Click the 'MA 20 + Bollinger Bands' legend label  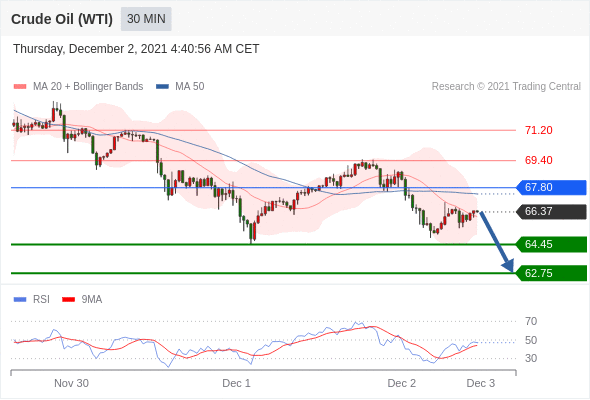click(88, 87)
